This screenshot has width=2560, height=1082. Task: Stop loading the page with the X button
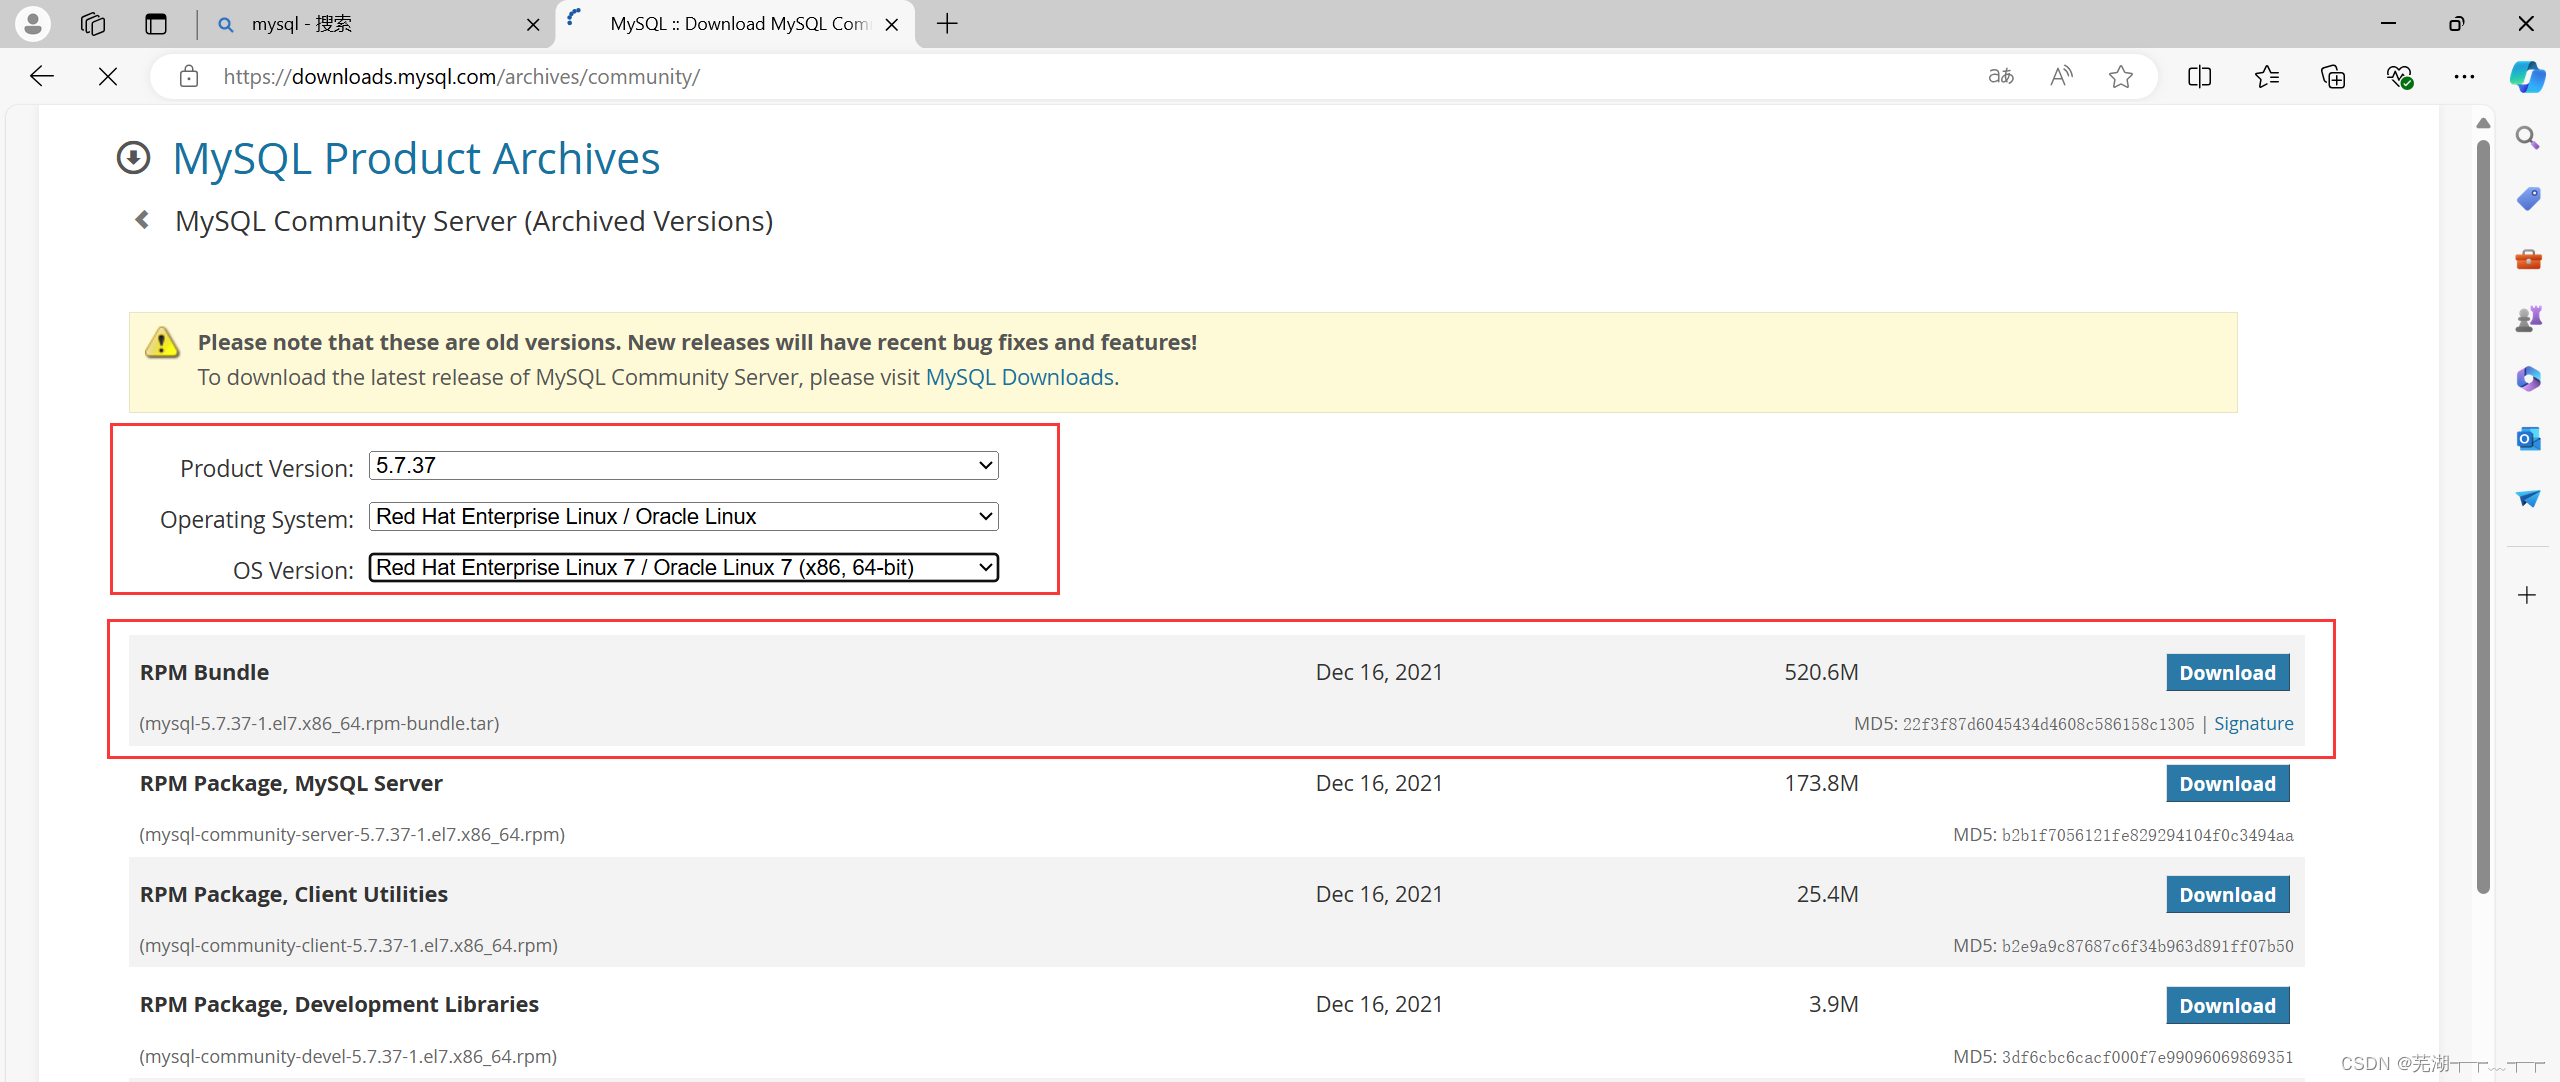click(108, 76)
